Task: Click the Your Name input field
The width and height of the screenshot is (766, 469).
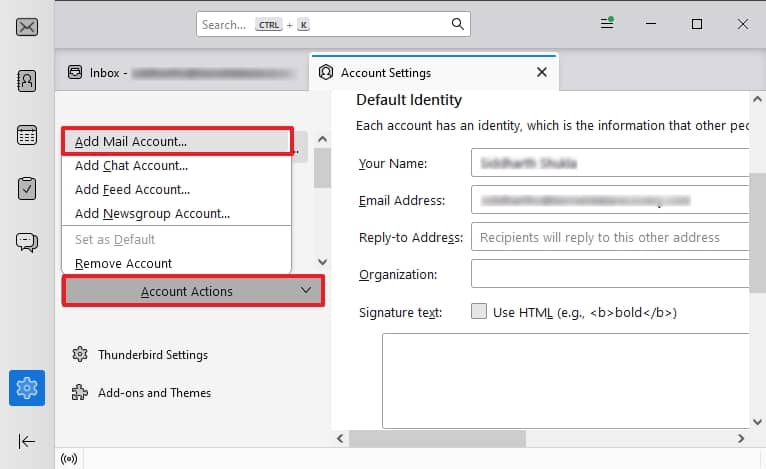Action: pos(610,163)
